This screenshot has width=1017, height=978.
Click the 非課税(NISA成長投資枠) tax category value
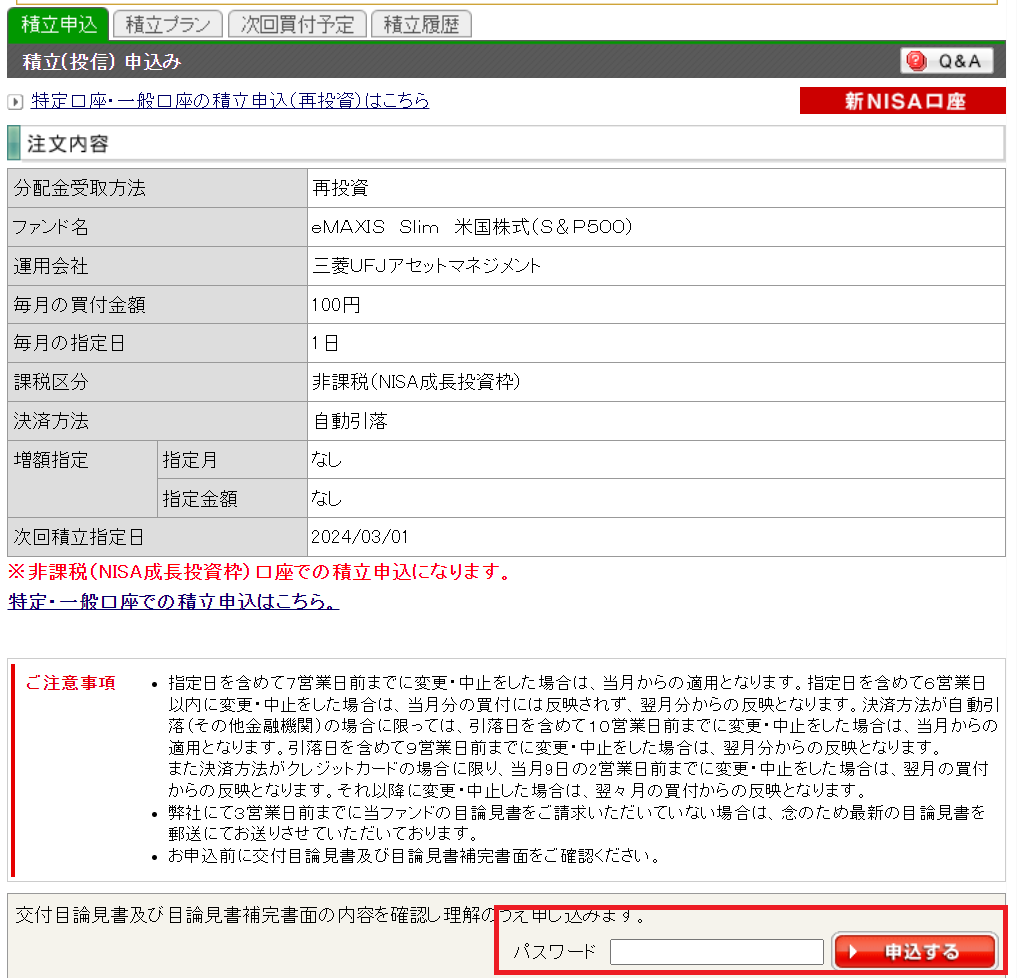tap(415, 382)
